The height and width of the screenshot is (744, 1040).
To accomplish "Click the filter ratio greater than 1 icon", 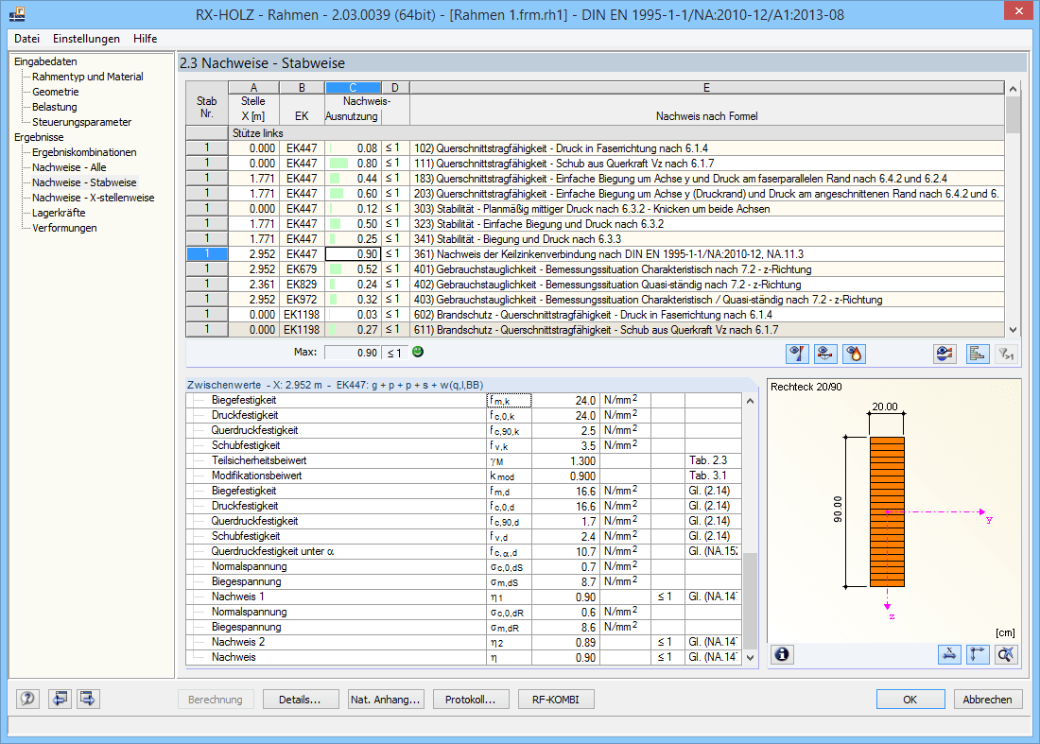I will pyautogui.click(x=1007, y=354).
